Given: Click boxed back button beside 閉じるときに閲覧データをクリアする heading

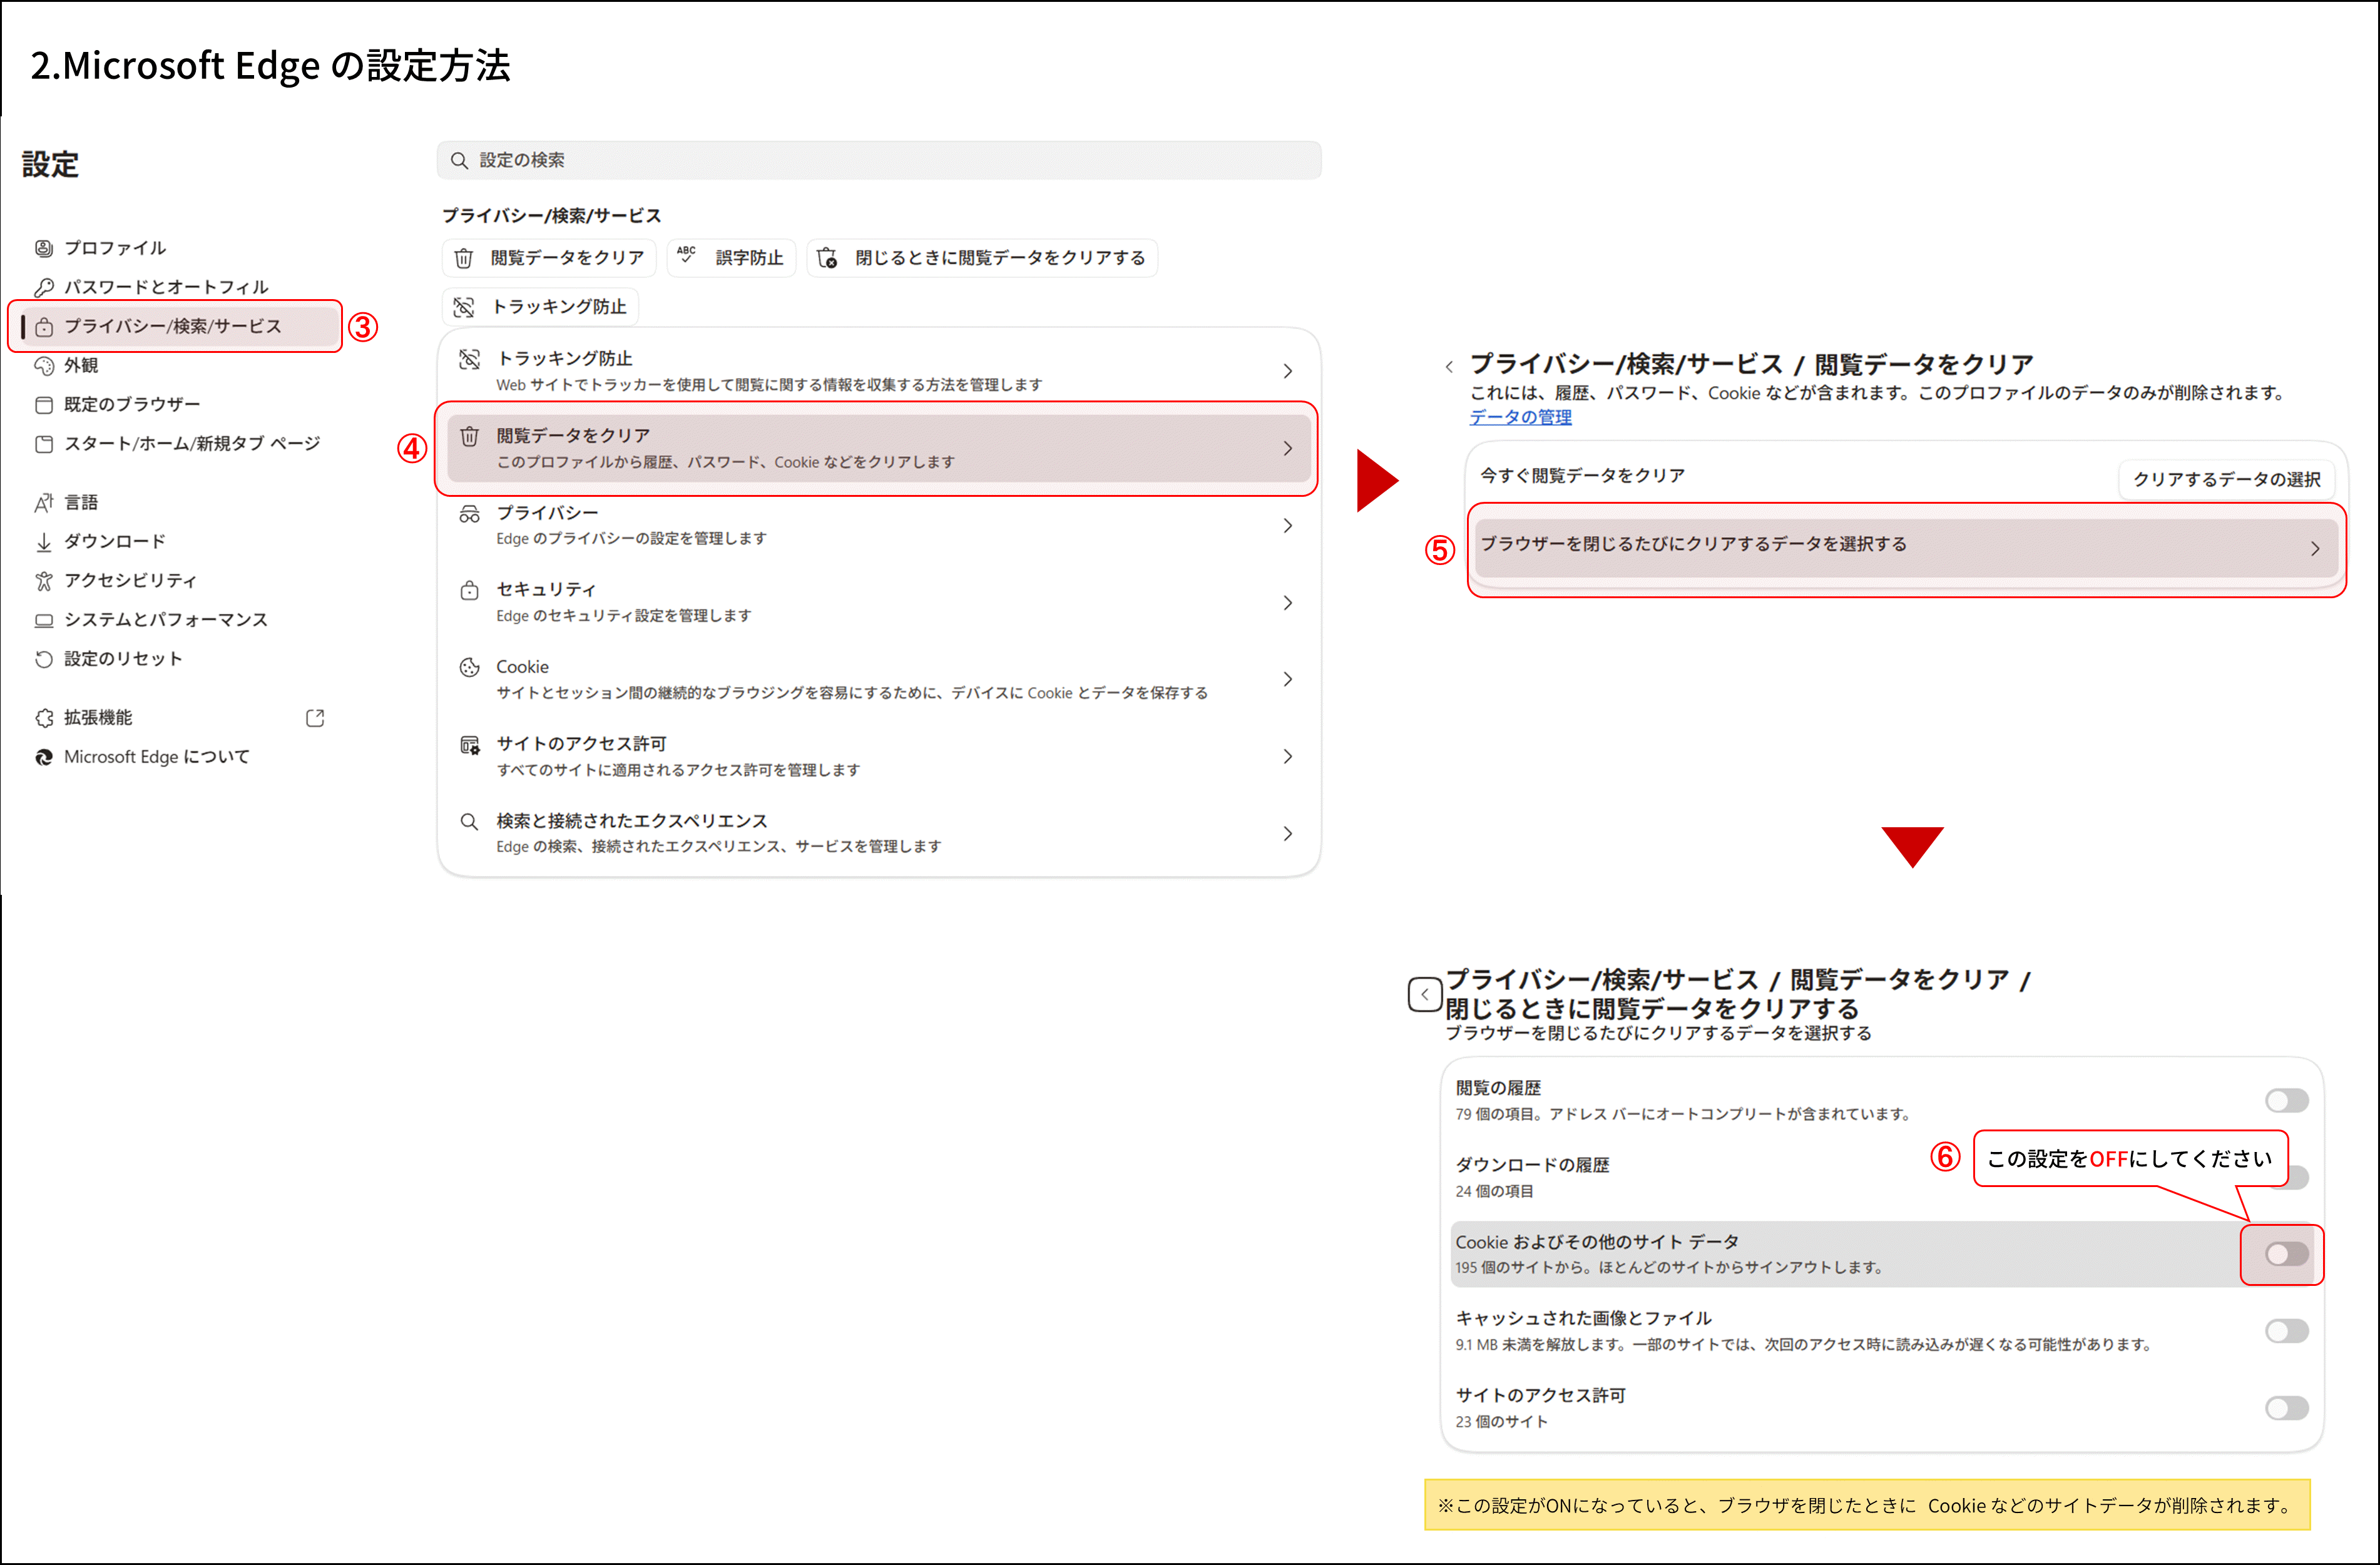Looking at the screenshot, I should coord(1424,994).
